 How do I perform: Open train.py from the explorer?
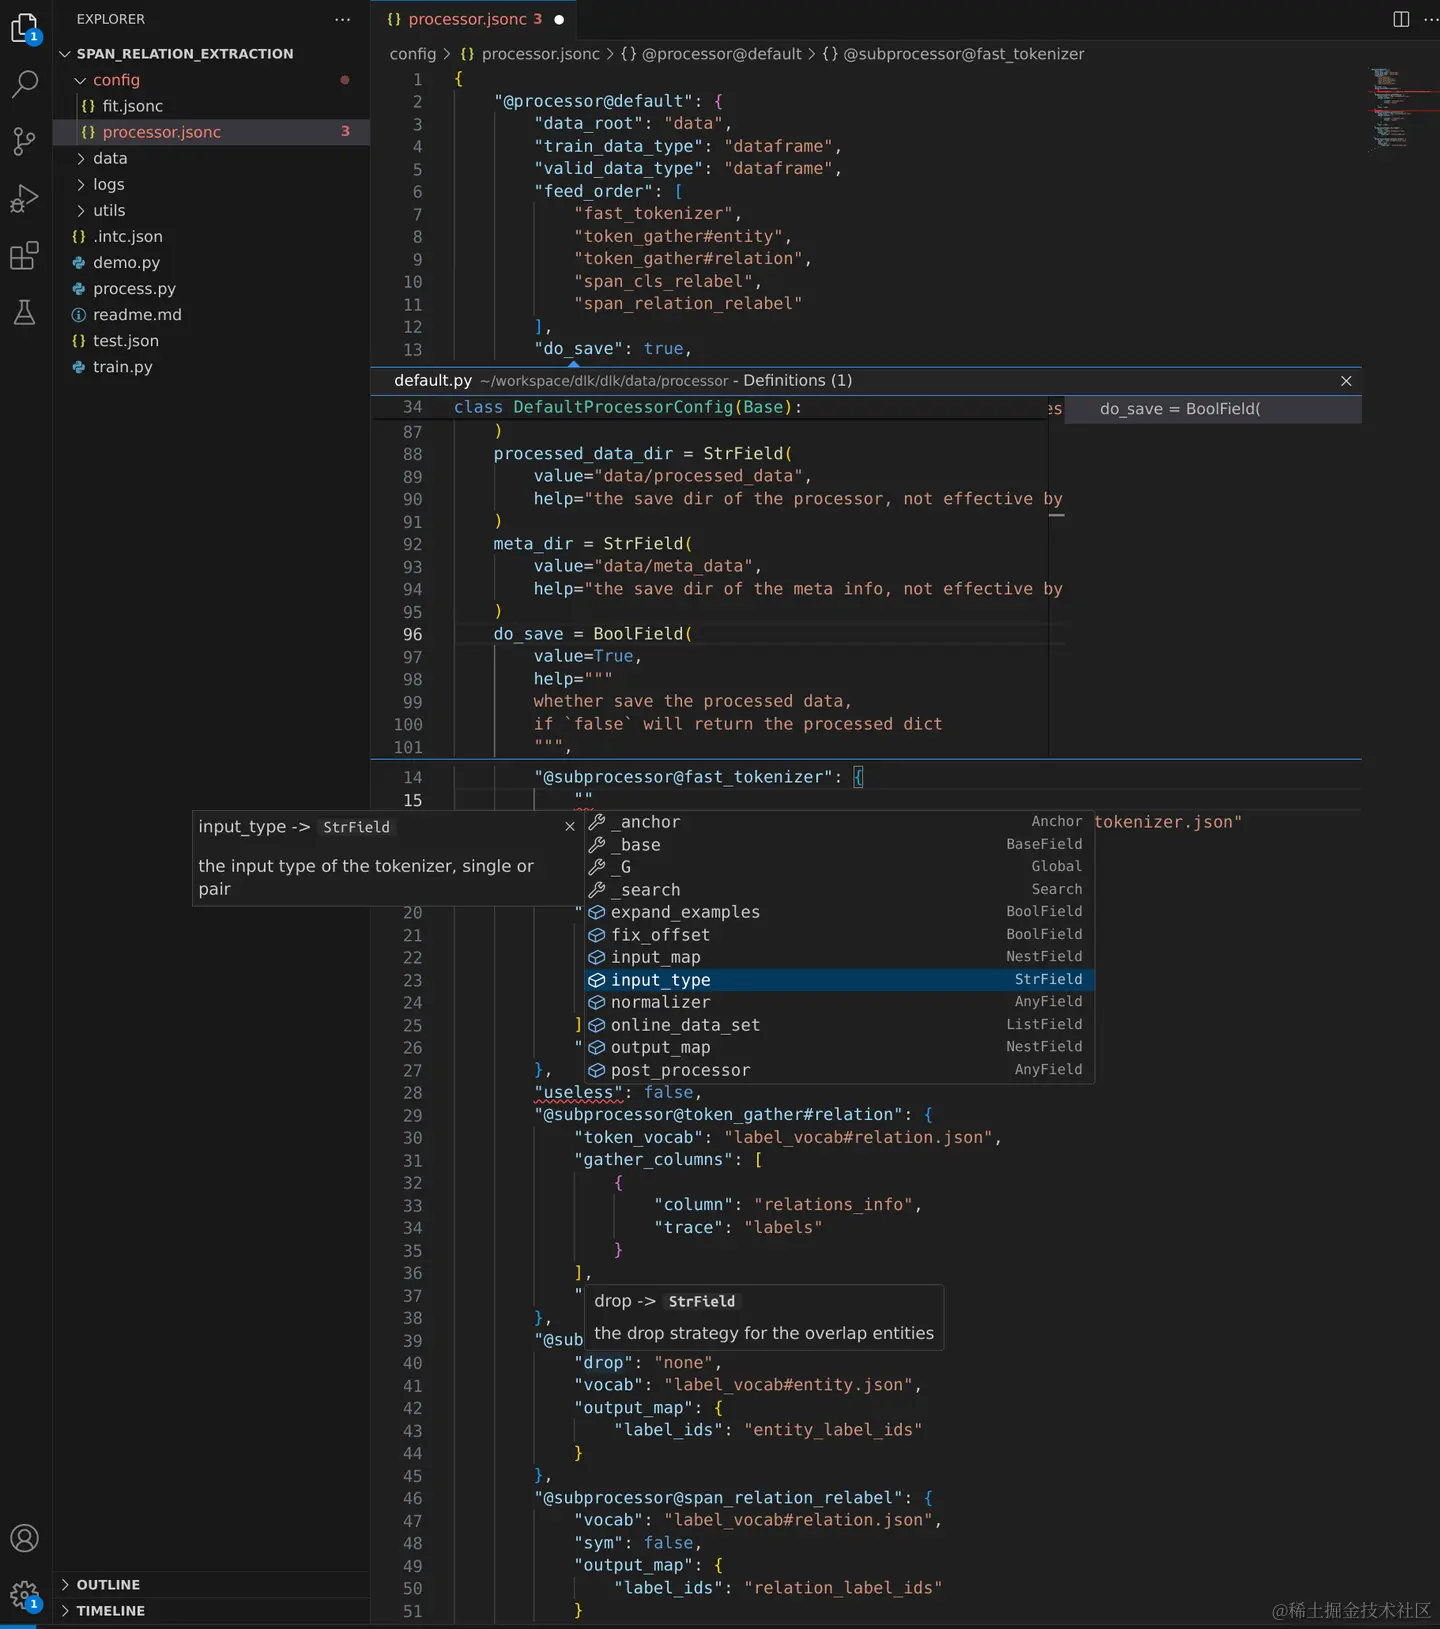pos(211,366)
